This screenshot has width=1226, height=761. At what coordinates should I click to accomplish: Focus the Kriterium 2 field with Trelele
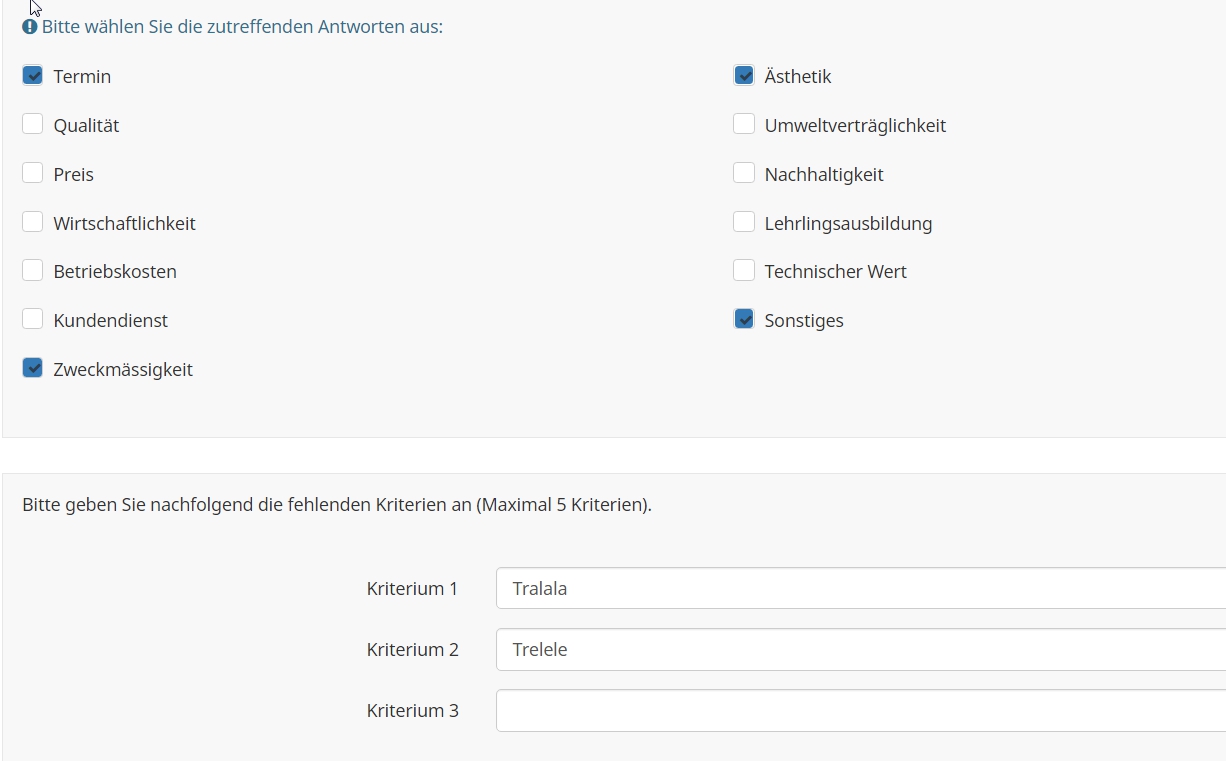860,649
